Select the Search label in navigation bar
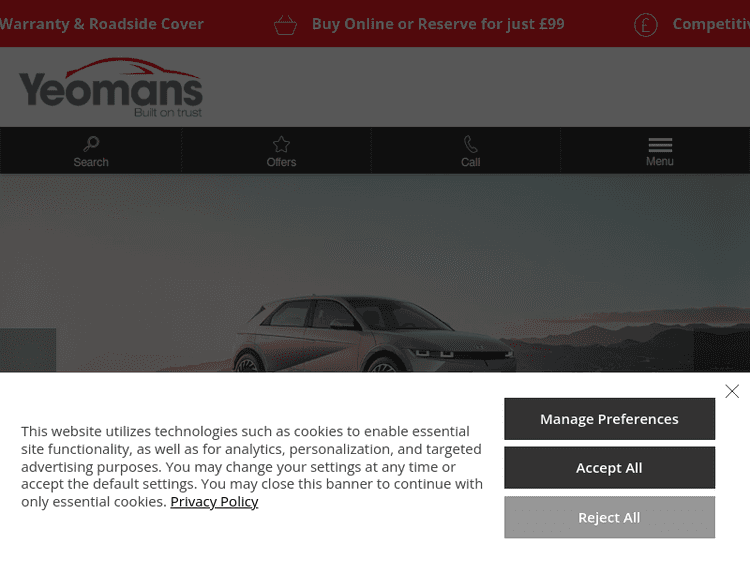 tap(91, 162)
